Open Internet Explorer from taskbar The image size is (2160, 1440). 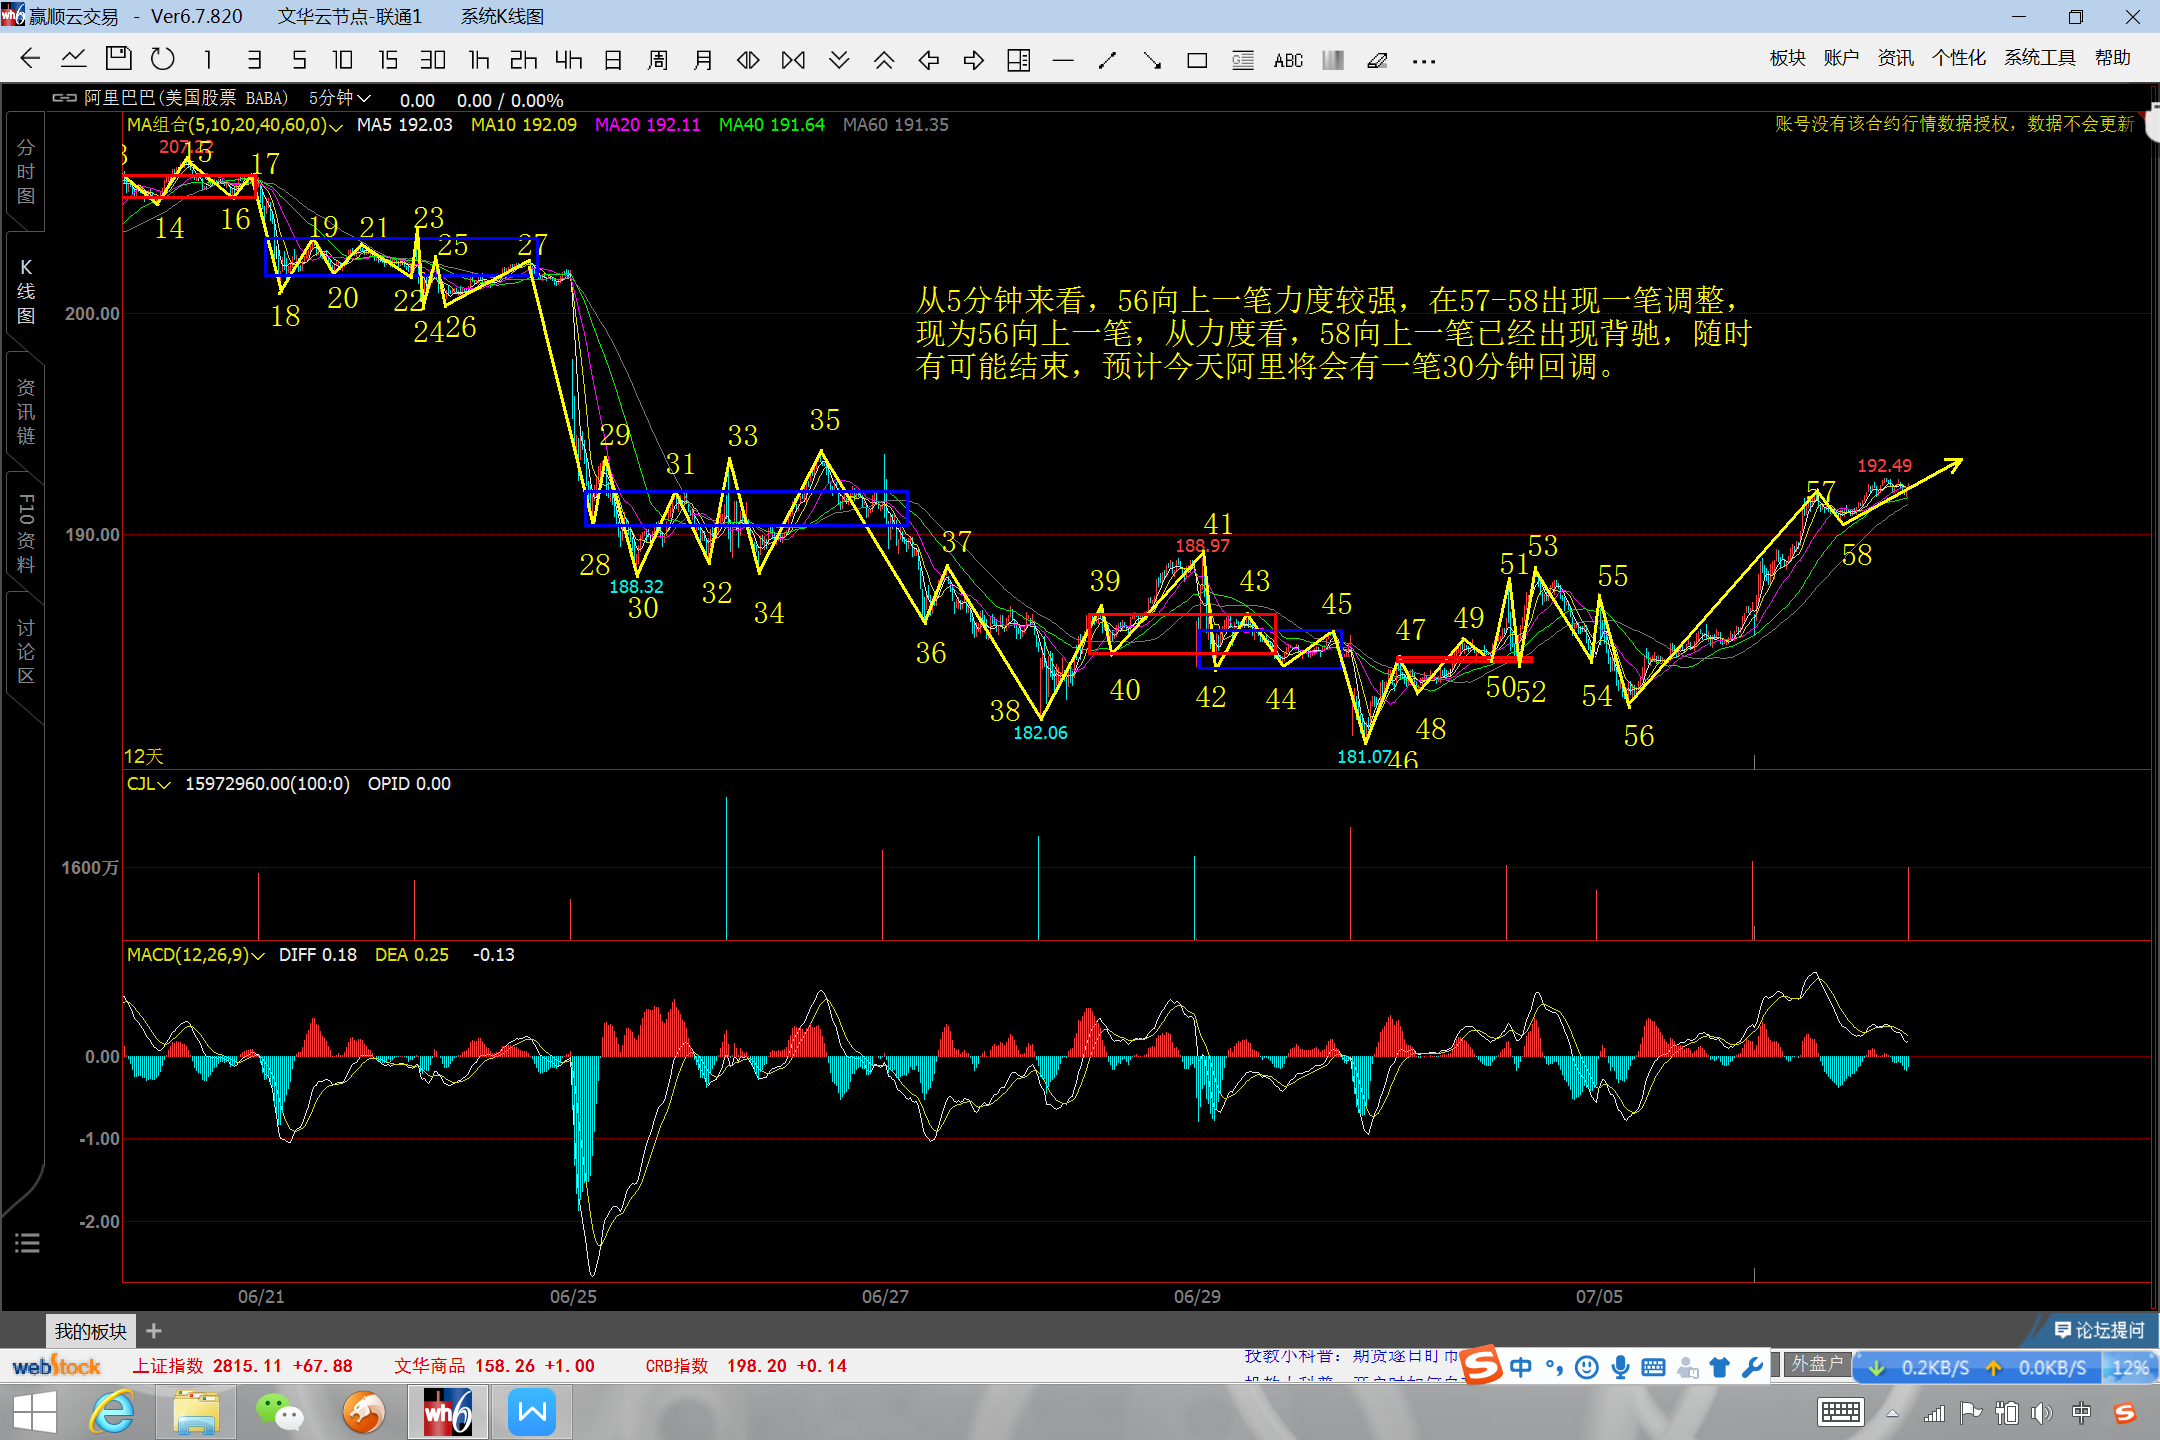112,1413
